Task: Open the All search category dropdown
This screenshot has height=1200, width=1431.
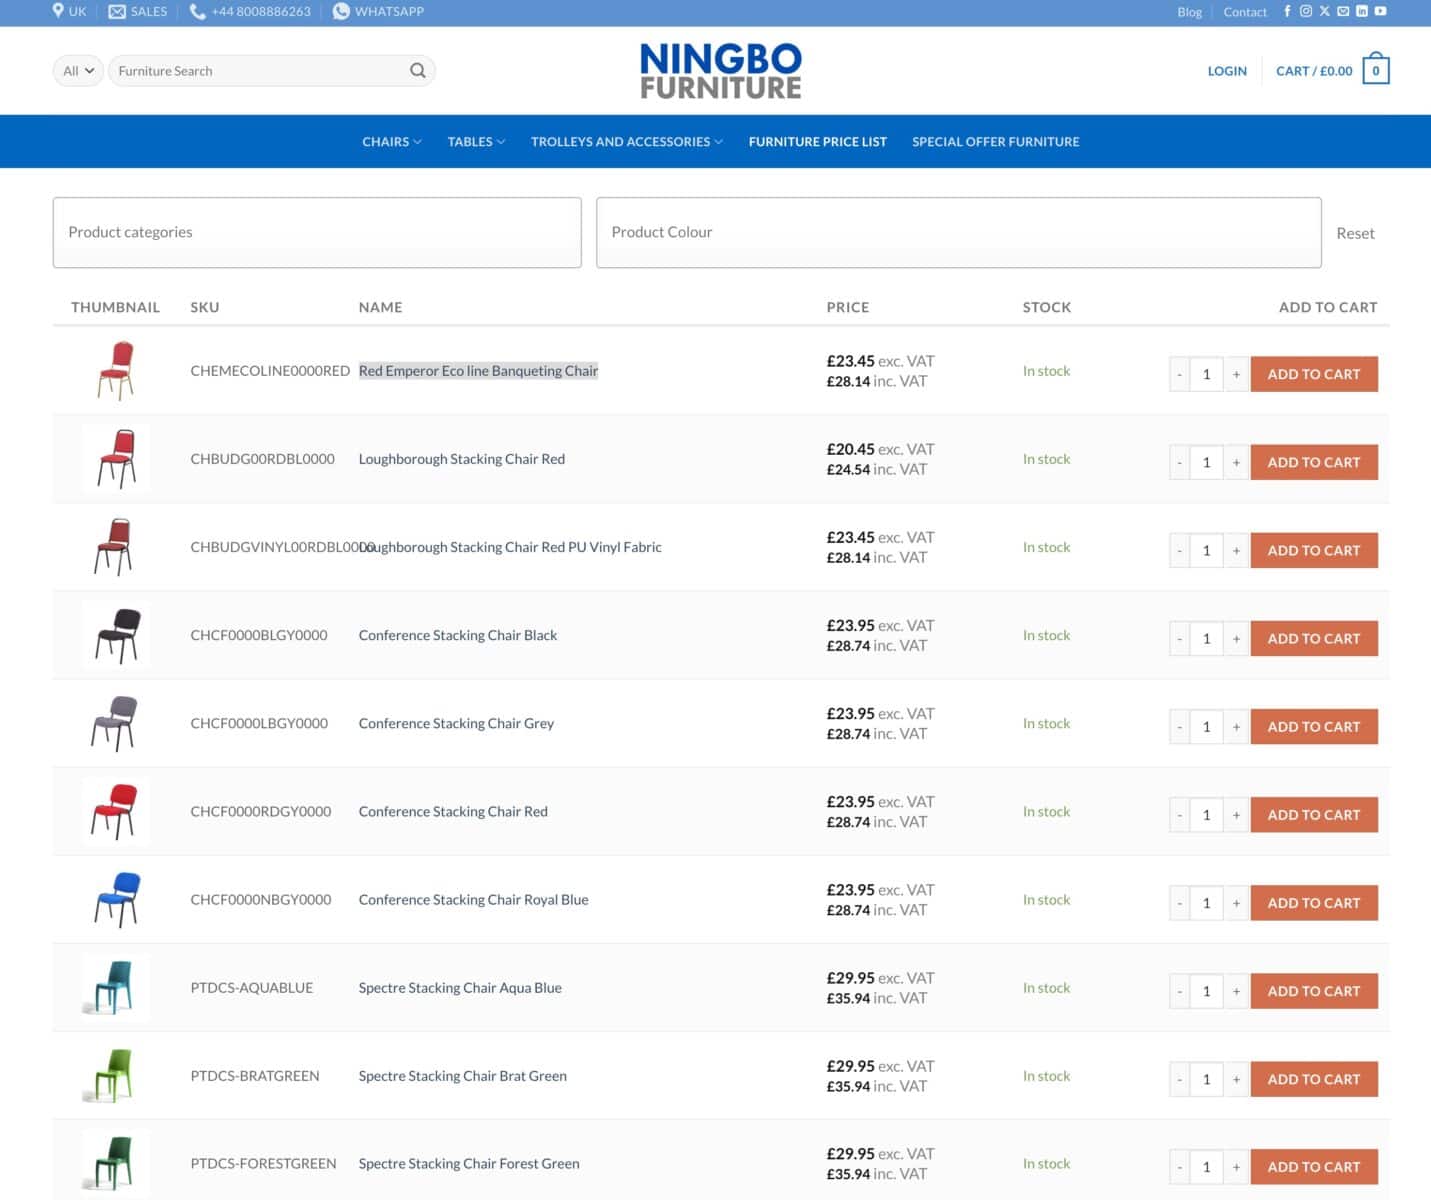Action: [x=78, y=70]
